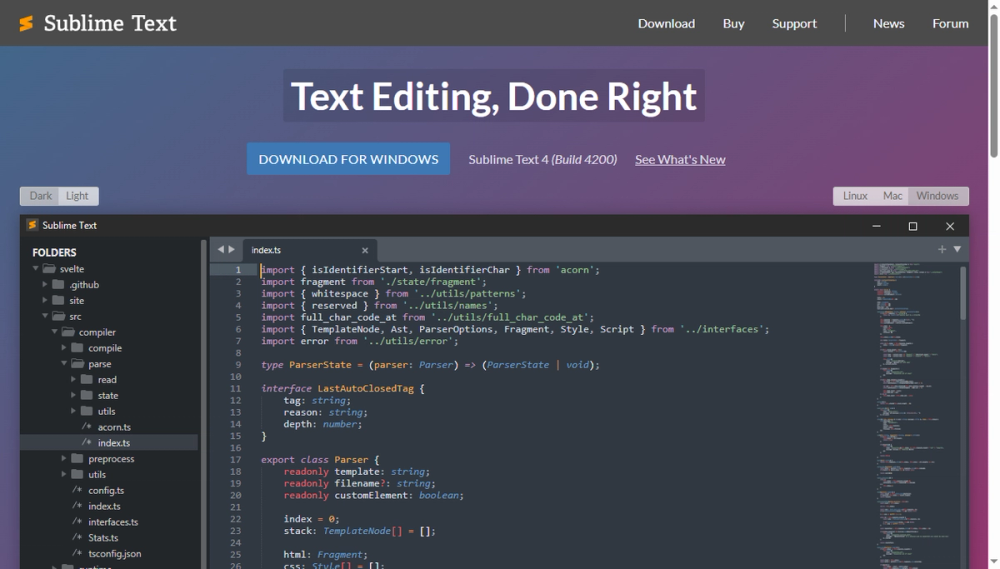Click line number 17 in the gutter
The height and width of the screenshot is (569, 1000).
coord(235,459)
